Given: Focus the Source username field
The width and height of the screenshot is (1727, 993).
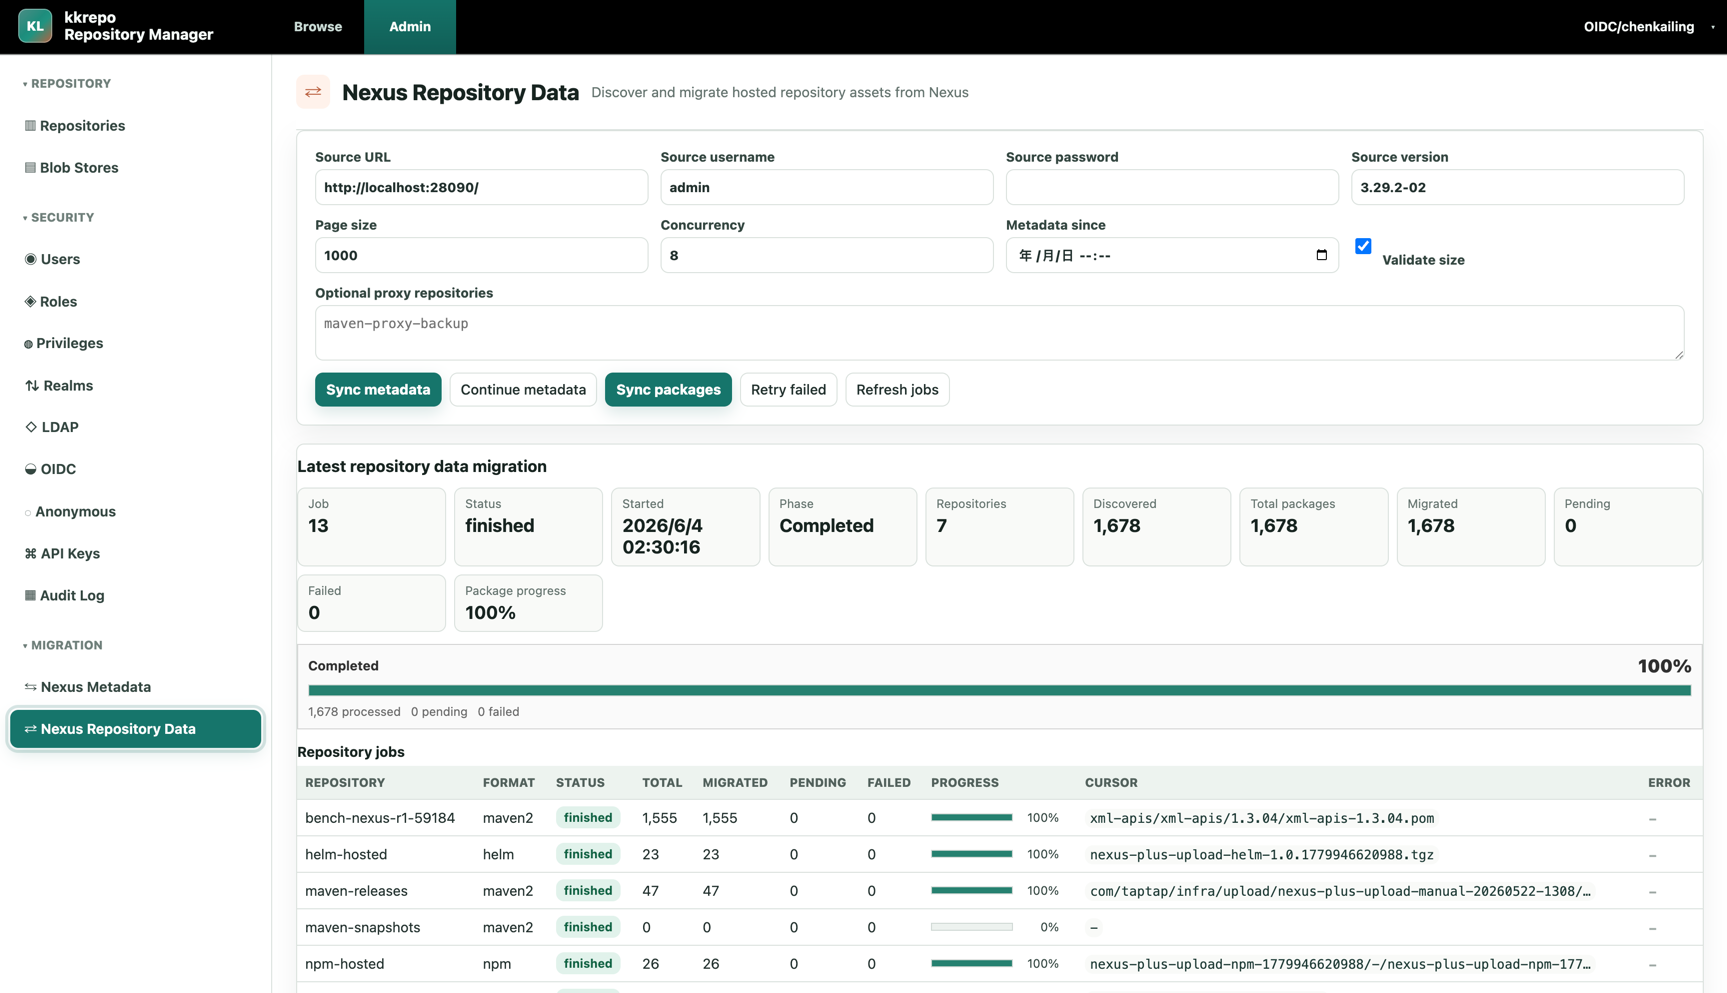Looking at the screenshot, I should (826, 187).
